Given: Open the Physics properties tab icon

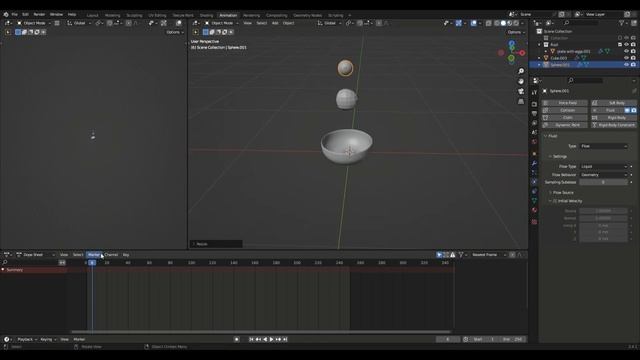Looking at the screenshot, I should pos(534,182).
